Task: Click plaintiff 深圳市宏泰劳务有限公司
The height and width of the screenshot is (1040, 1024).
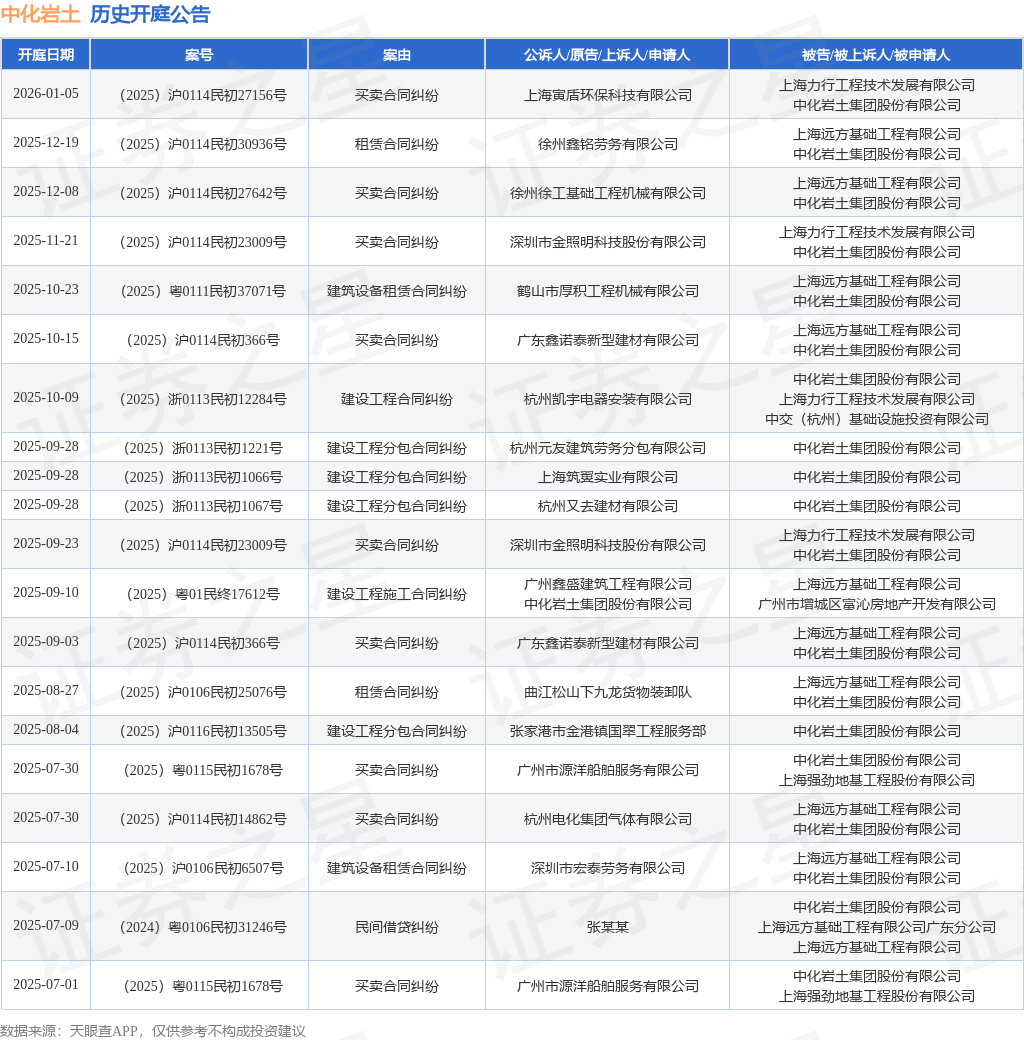Action: point(608,870)
